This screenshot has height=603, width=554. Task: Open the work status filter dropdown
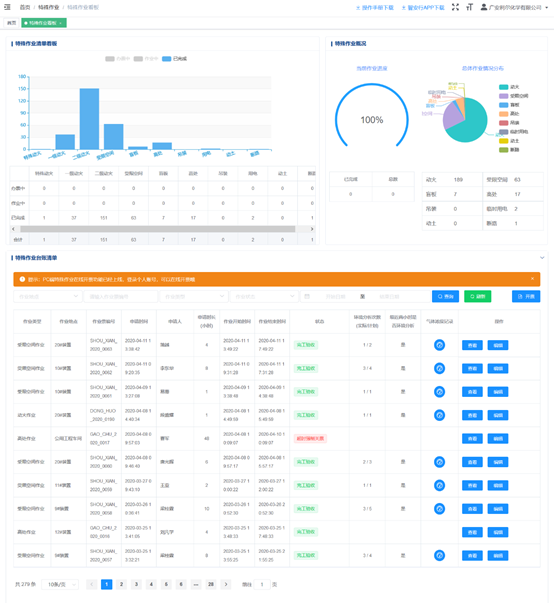pos(264,297)
